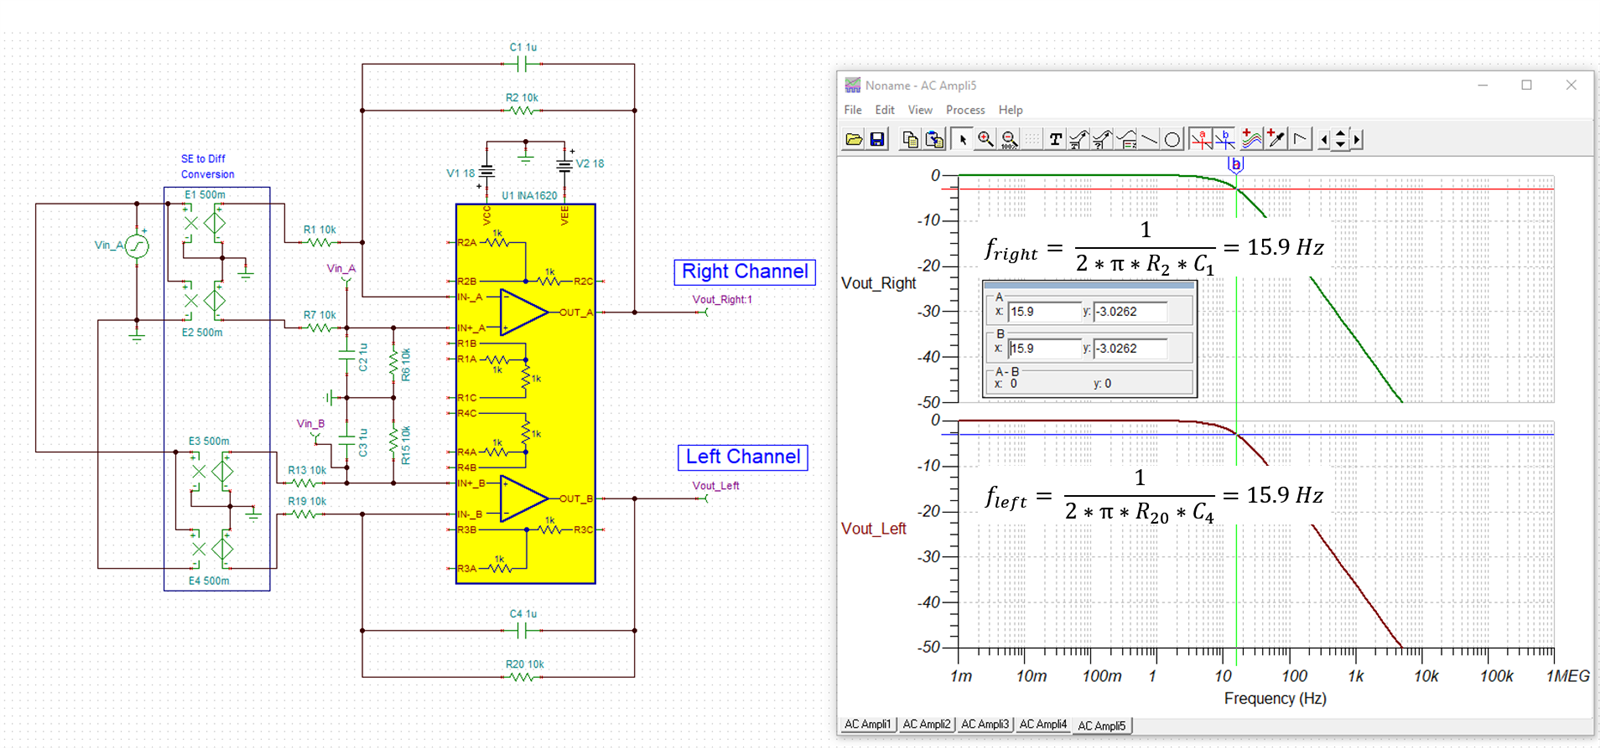The width and height of the screenshot is (1600, 748).
Task: Click the E1 500m source label
Action: click(205, 195)
